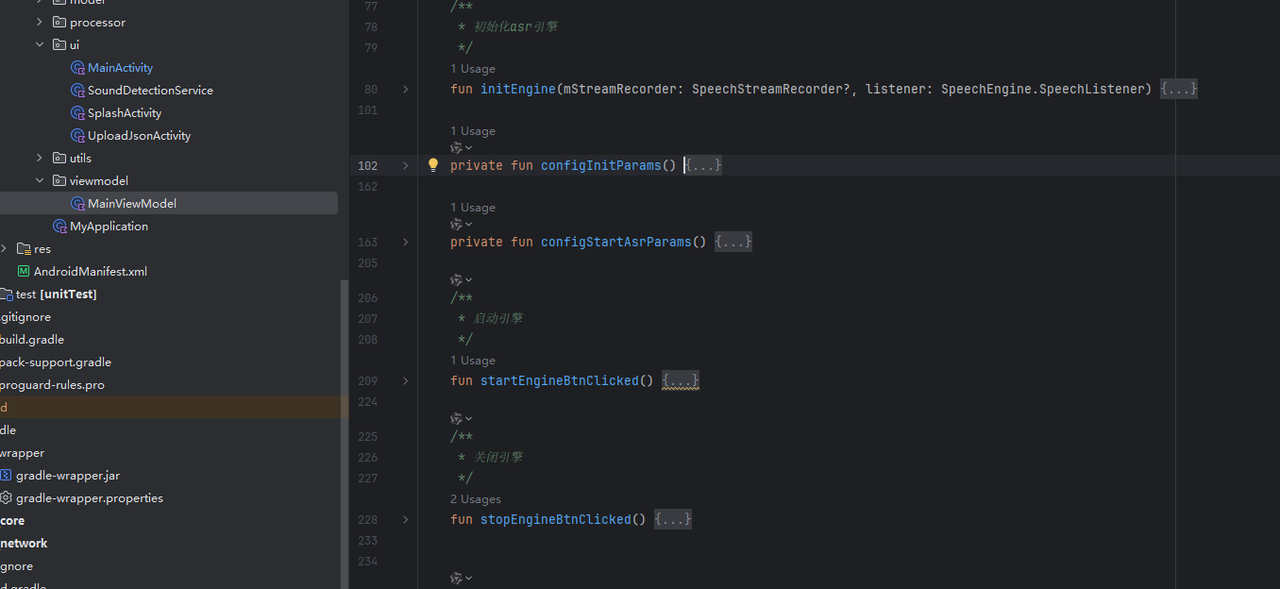Click the res folder icon

pyautogui.click(x=24, y=249)
